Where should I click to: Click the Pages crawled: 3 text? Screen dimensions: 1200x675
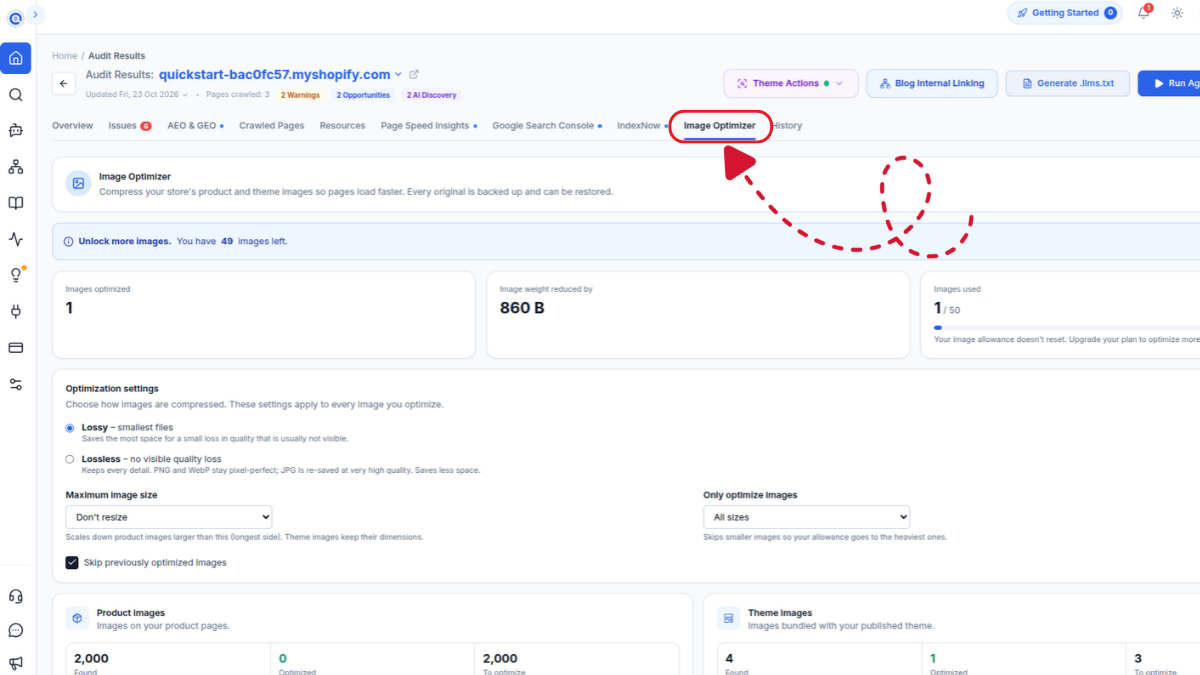(x=237, y=95)
